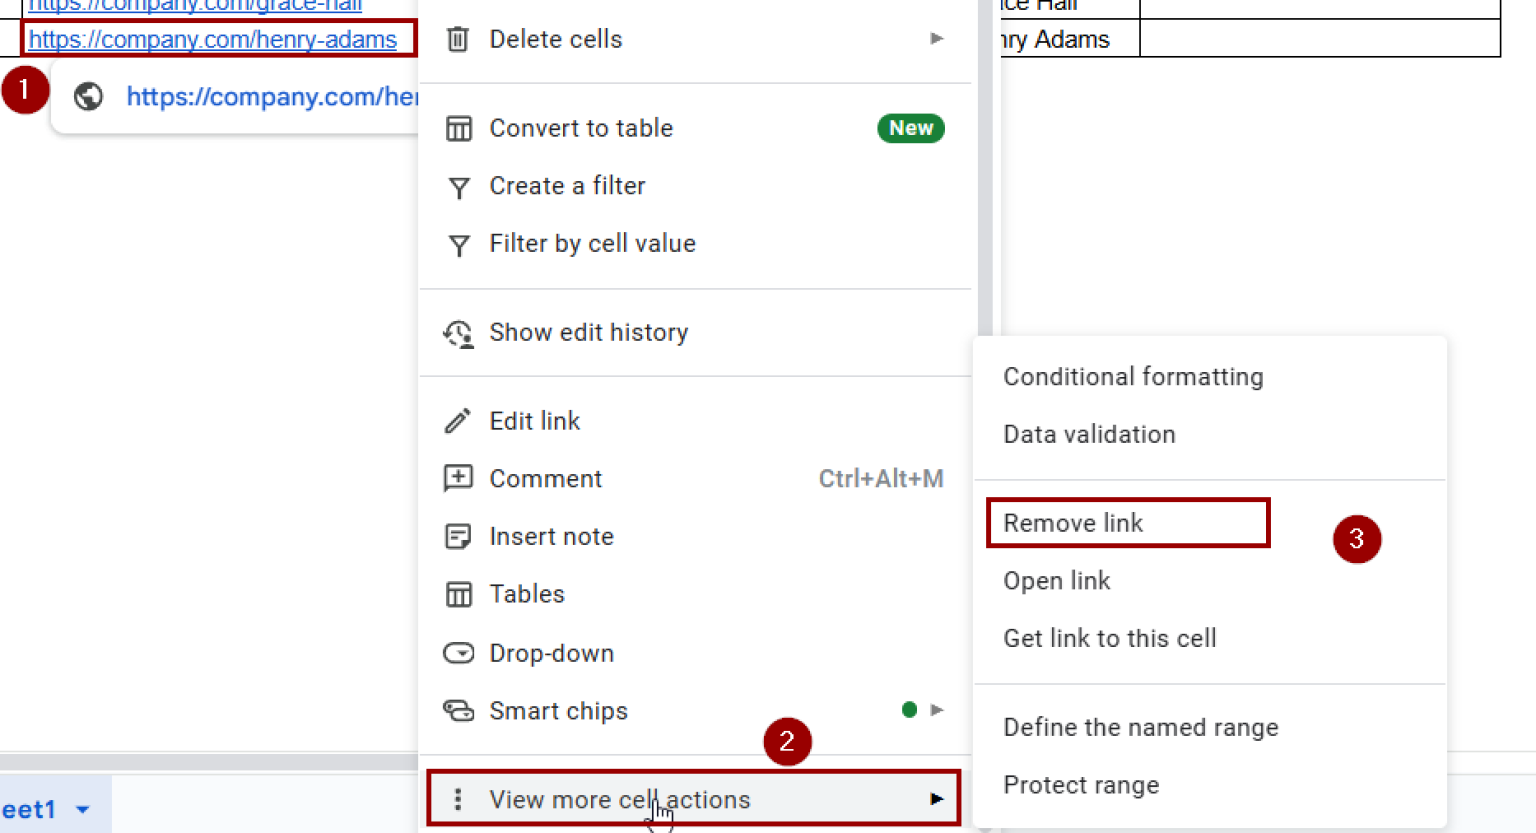Select Data validation option
Image resolution: width=1536 pixels, height=833 pixels.
coord(1089,435)
